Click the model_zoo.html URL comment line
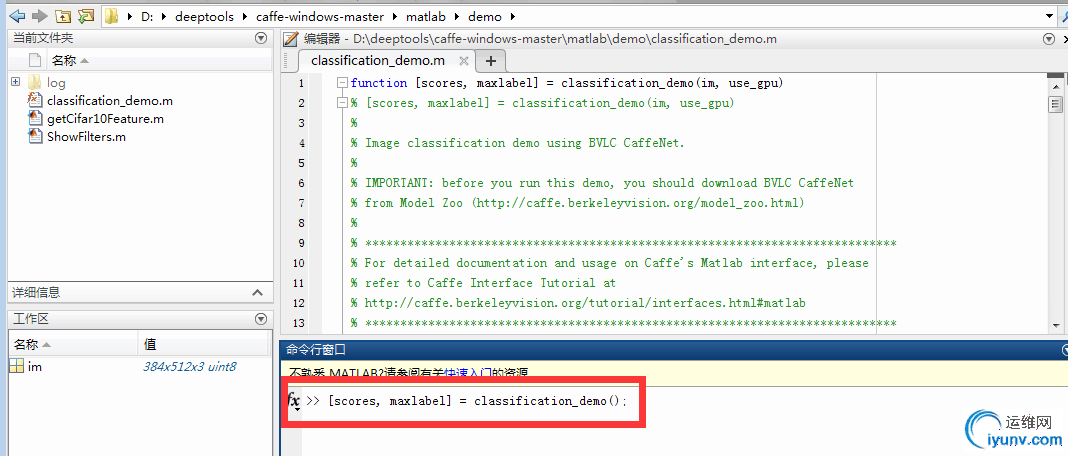The image size is (1068, 456). [578, 203]
